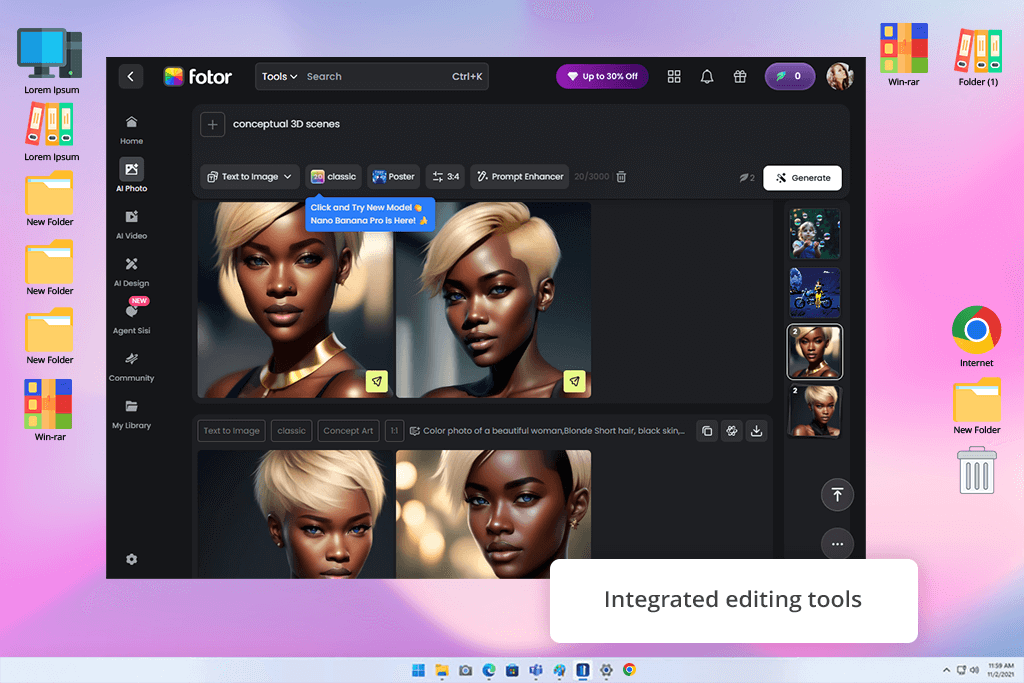Click the Up to 30% Off button
The height and width of the screenshot is (683, 1024).
point(602,76)
